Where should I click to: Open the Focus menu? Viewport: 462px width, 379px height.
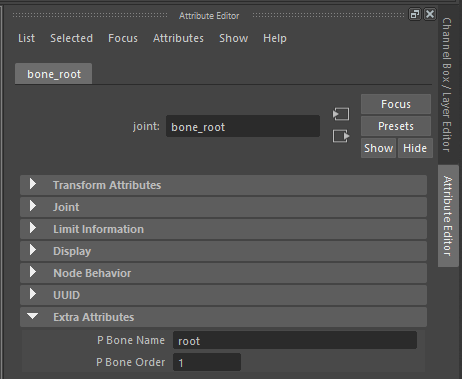coord(123,38)
